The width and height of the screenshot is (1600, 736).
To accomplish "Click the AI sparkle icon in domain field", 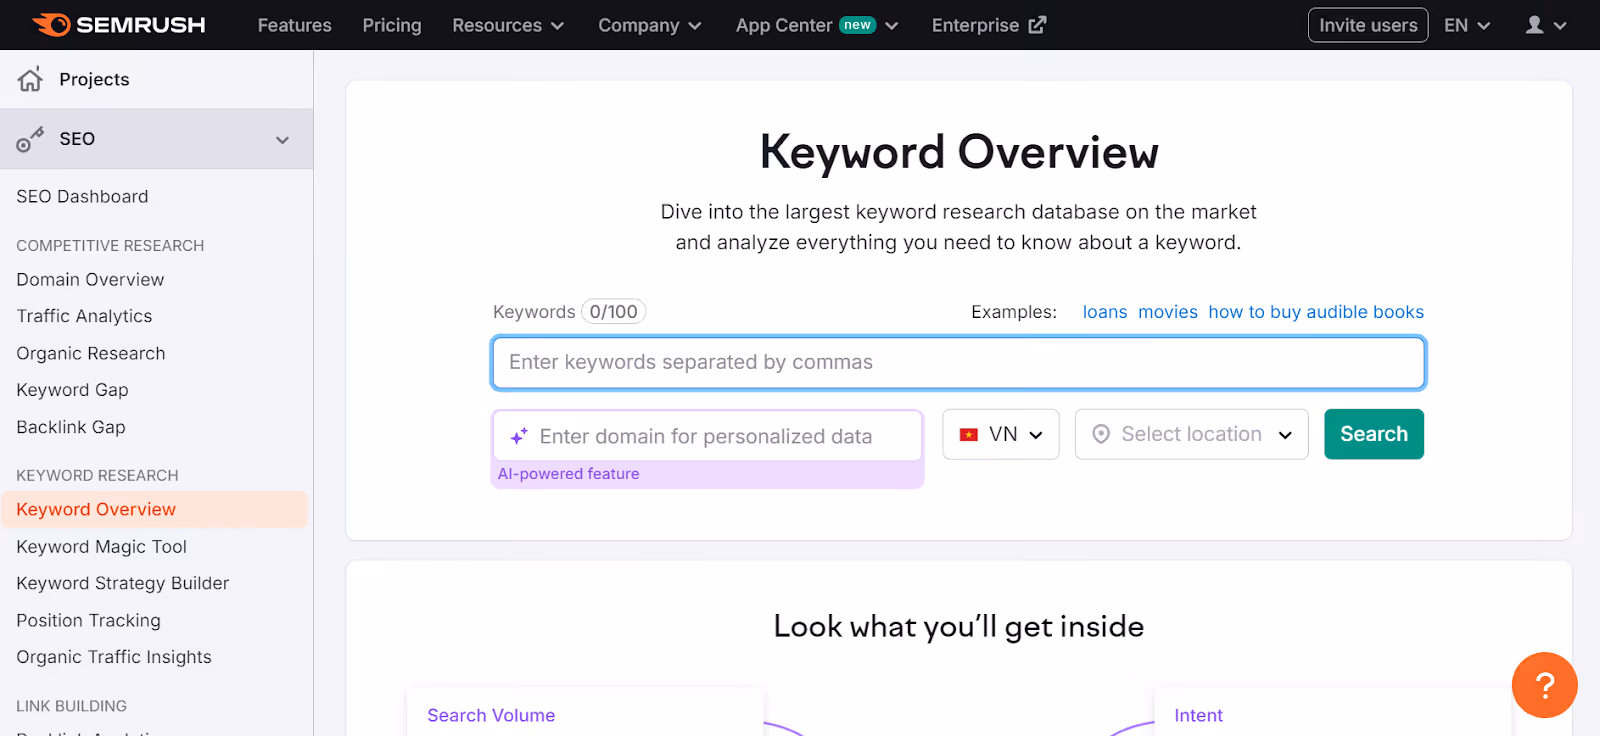I will (519, 436).
